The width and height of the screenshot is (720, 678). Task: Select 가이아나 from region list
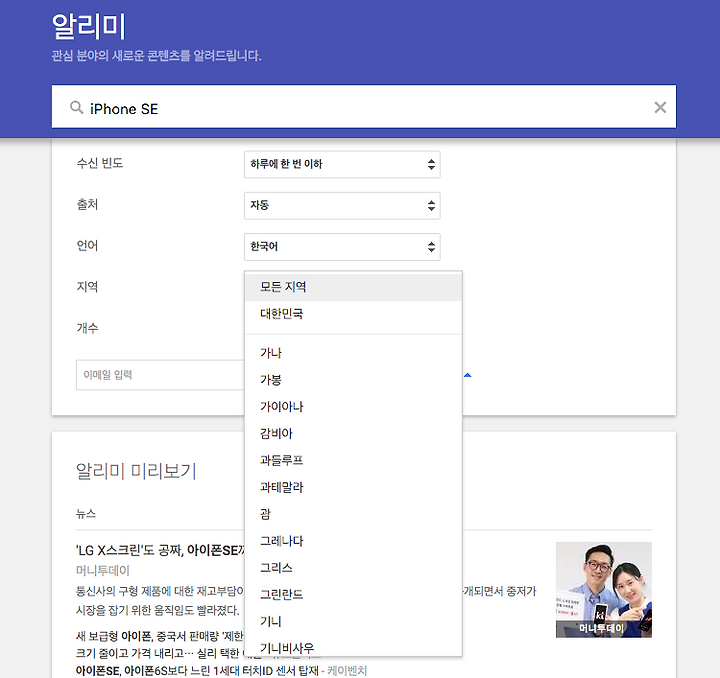pos(353,407)
